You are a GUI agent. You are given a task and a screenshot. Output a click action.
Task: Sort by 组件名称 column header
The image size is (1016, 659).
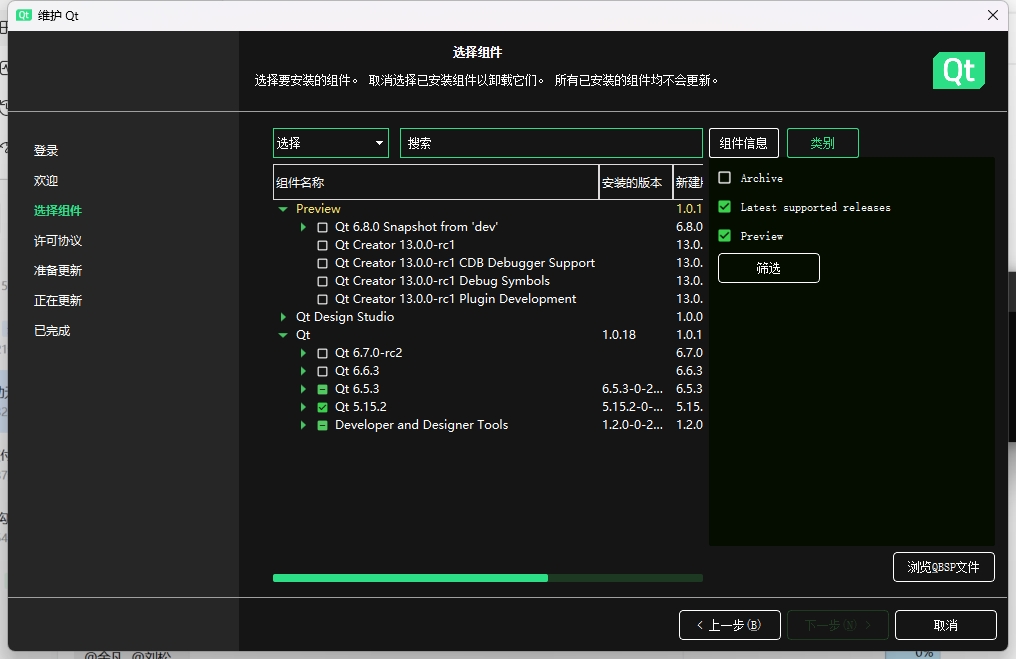[x=435, y=182]
